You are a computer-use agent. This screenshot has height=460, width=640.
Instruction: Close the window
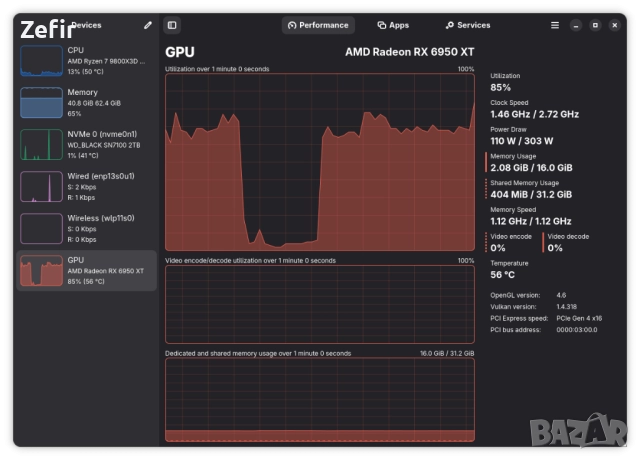point(615,25)
